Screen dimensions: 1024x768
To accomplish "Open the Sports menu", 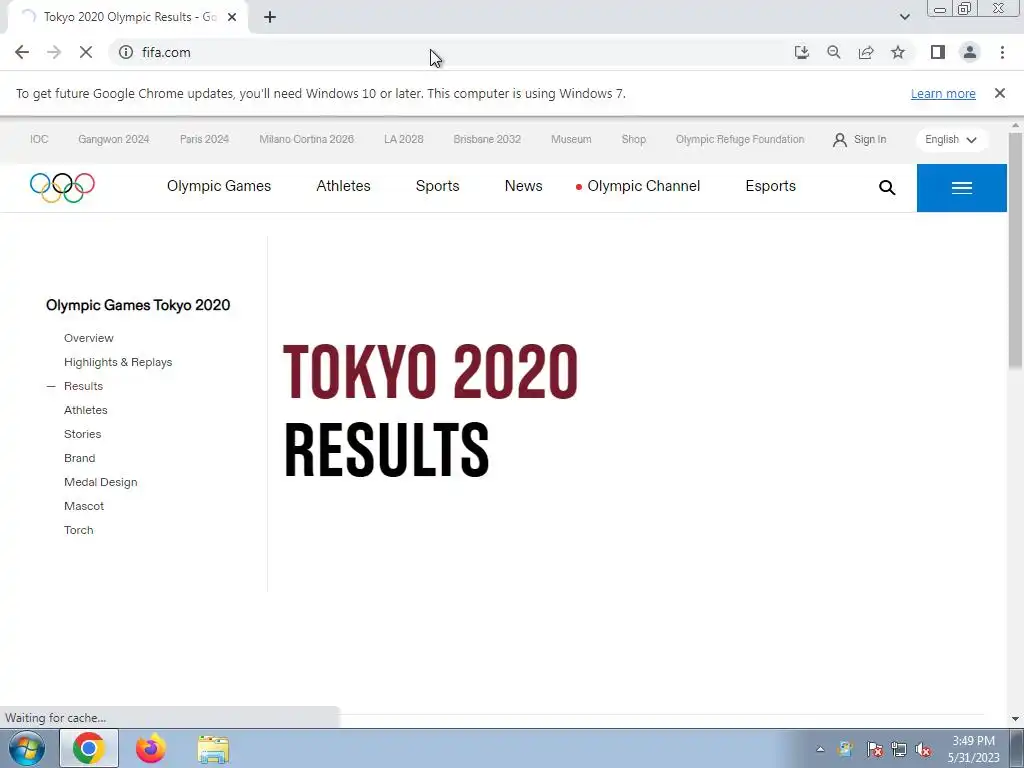I will pyautogui.click(x=438, y=186).
